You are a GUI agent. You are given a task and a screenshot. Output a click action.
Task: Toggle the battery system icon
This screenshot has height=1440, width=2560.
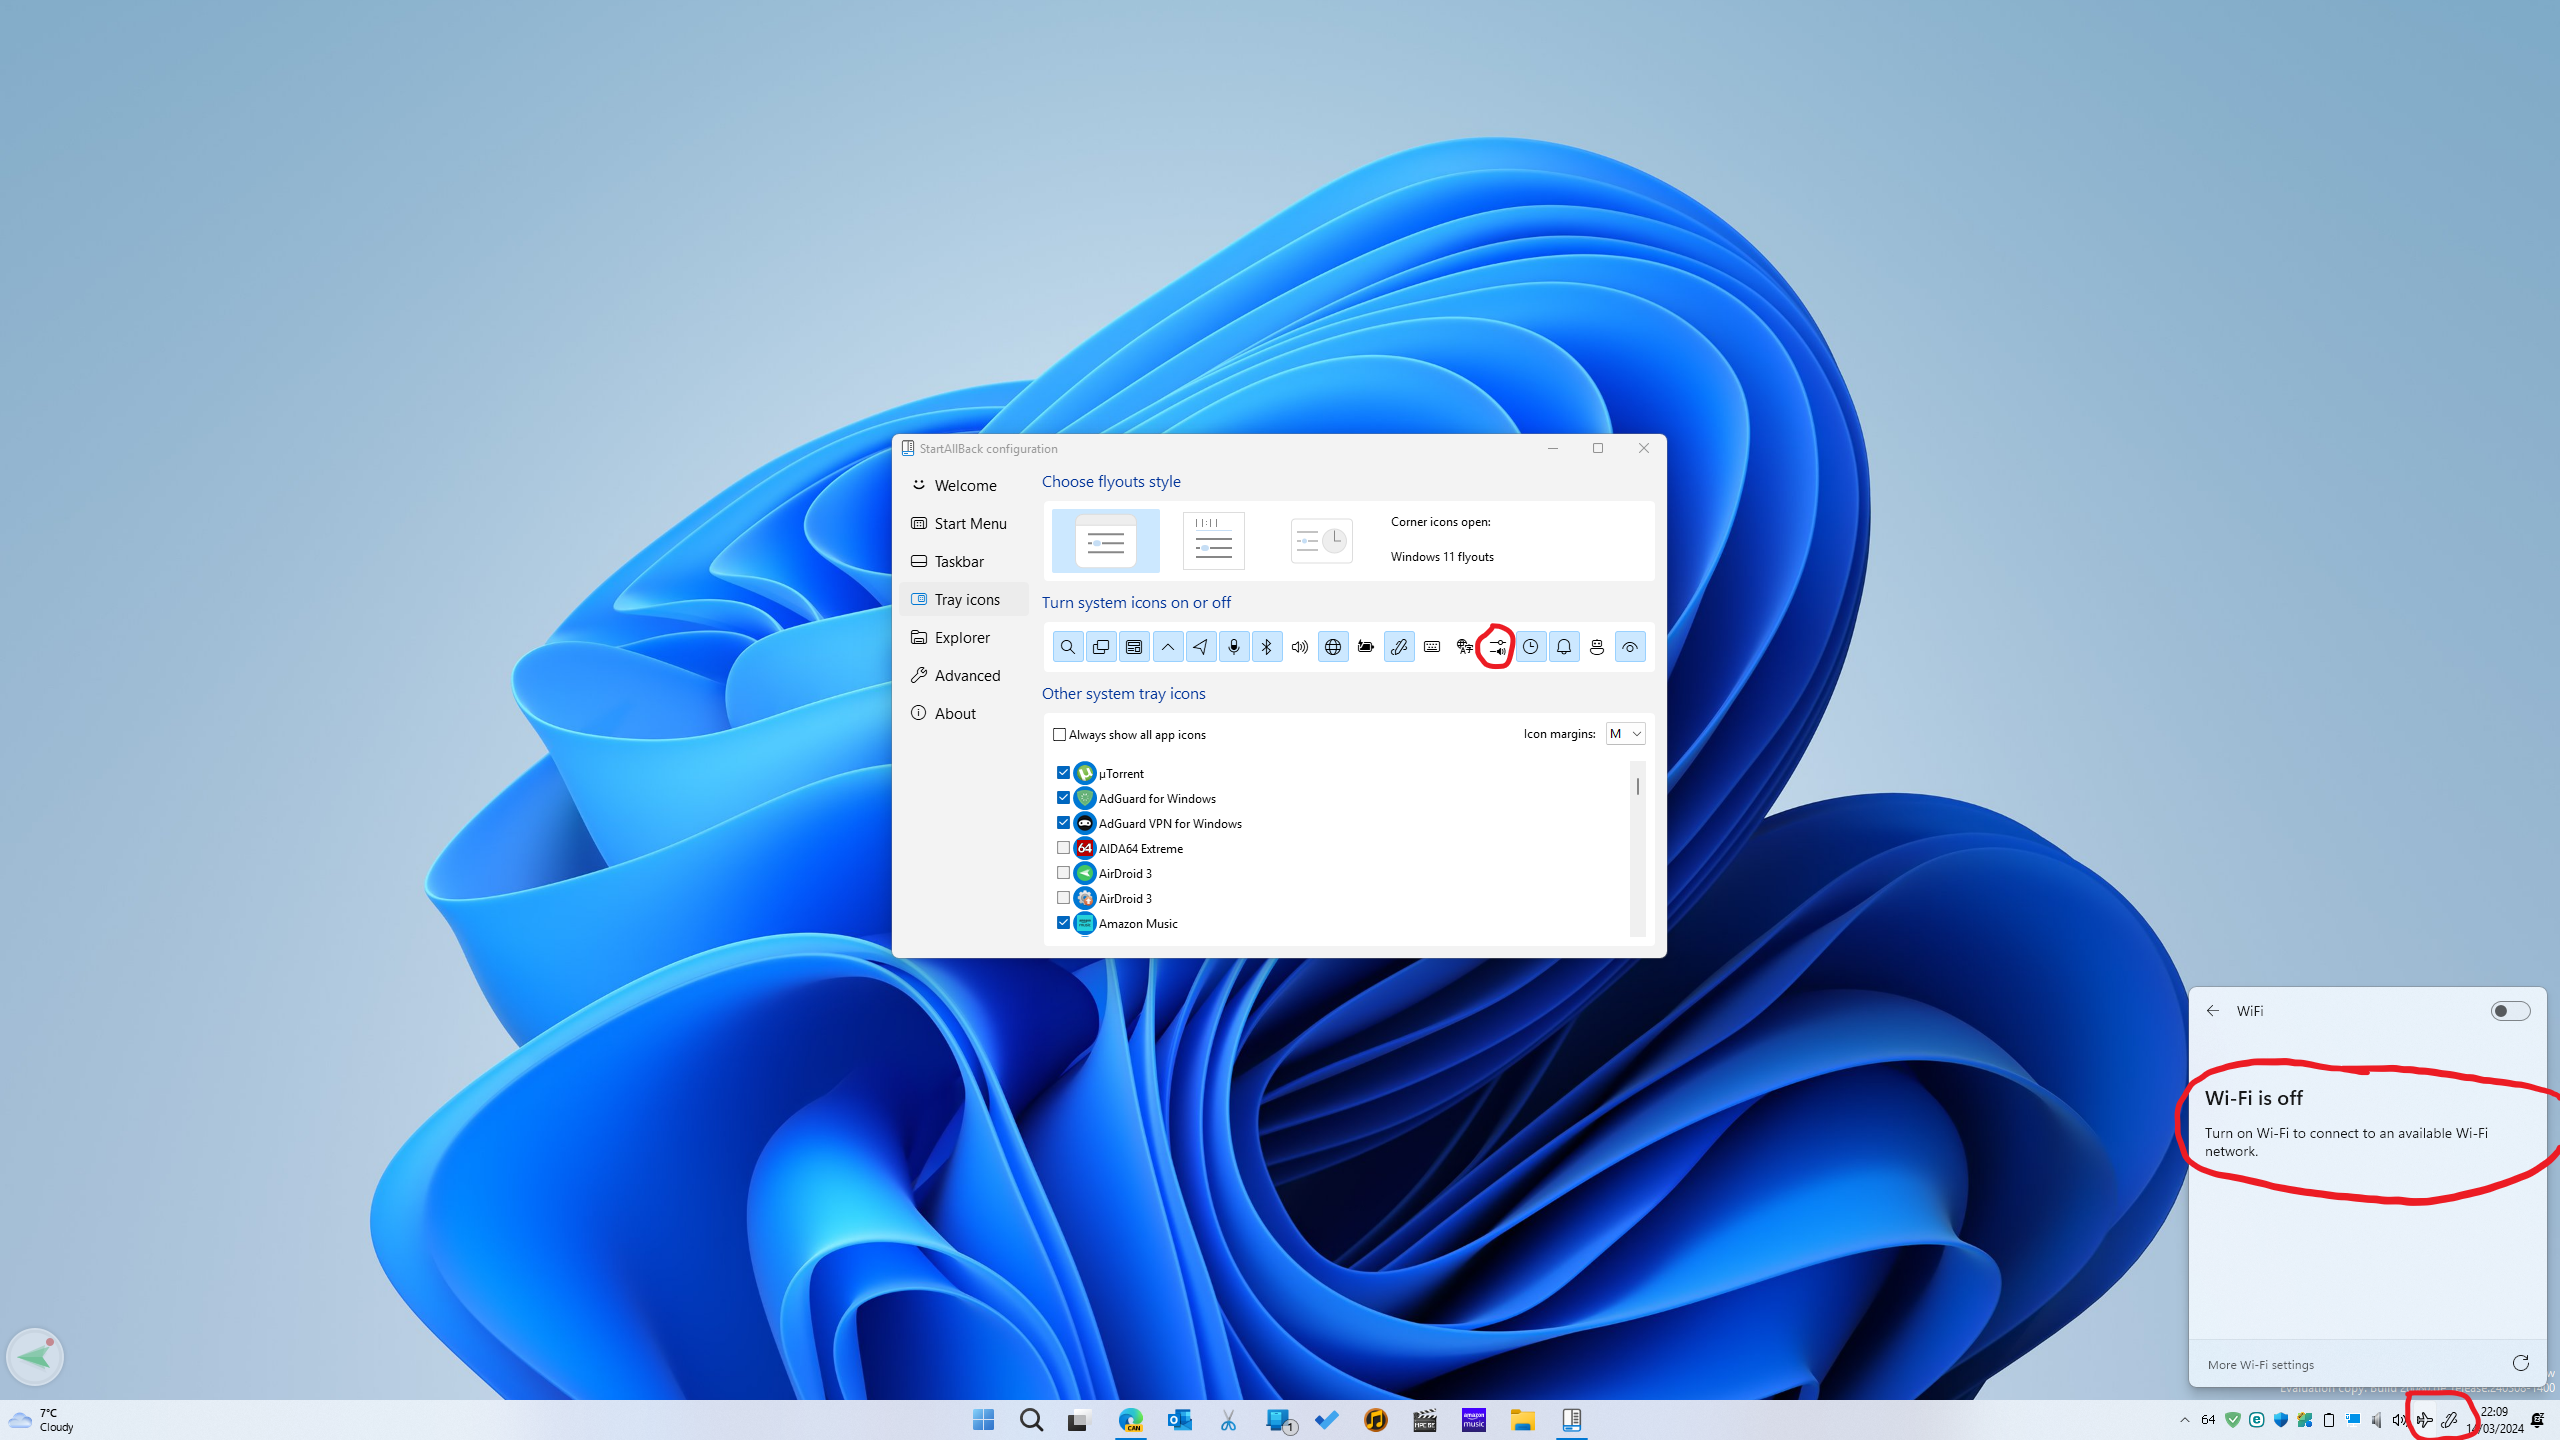1365,647
